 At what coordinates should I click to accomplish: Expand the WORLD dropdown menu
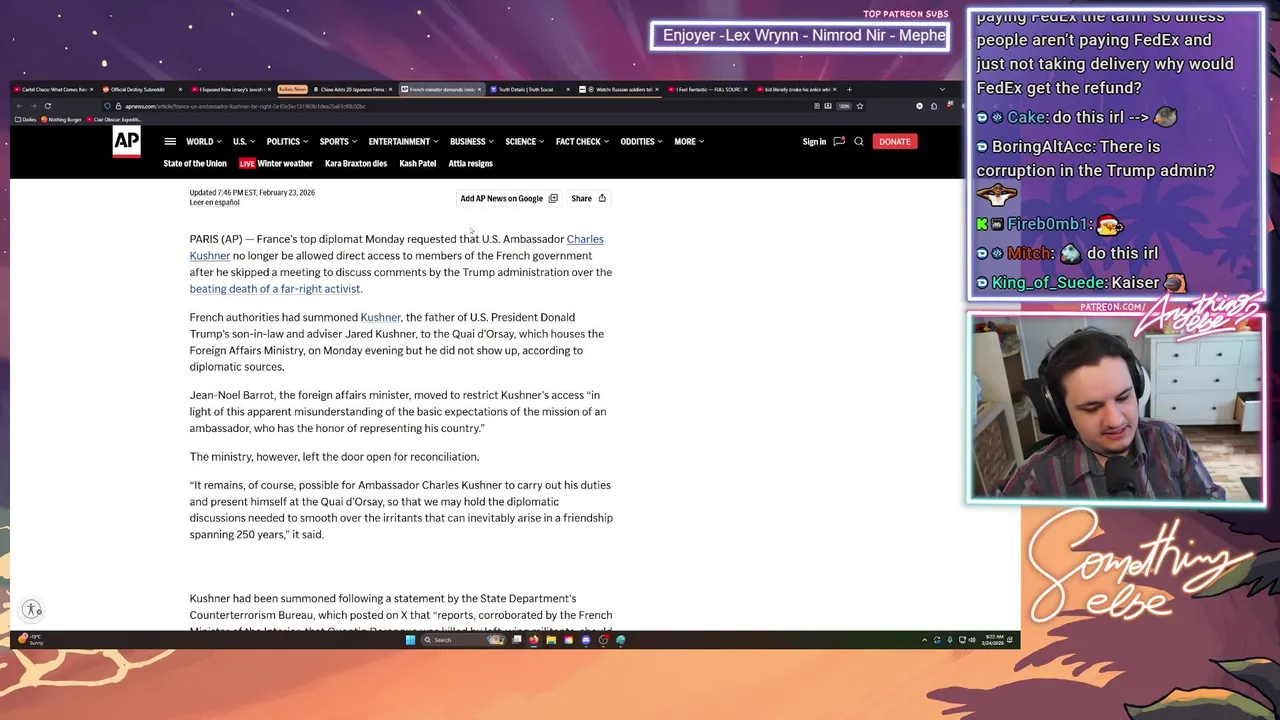(204, 142)
